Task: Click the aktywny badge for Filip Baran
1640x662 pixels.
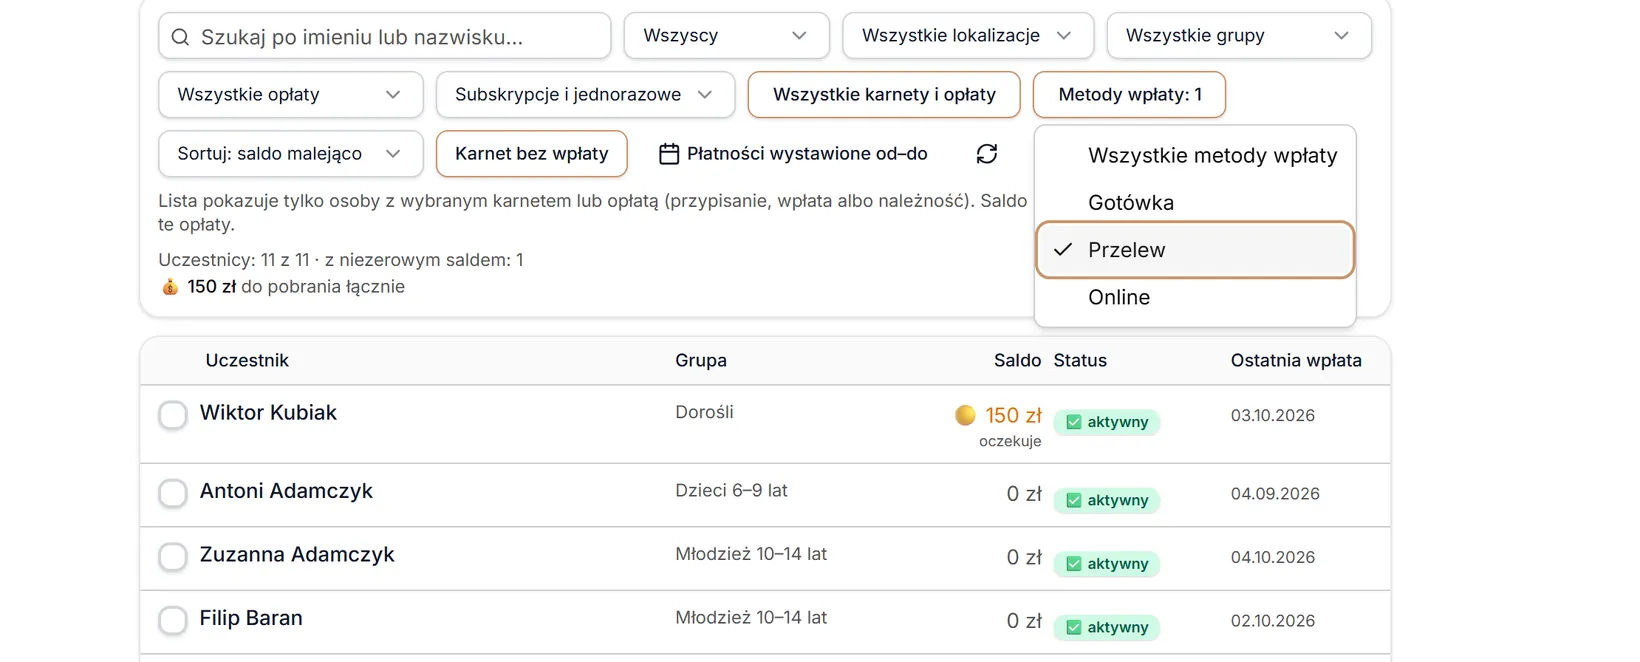Action: [1107, 627]
